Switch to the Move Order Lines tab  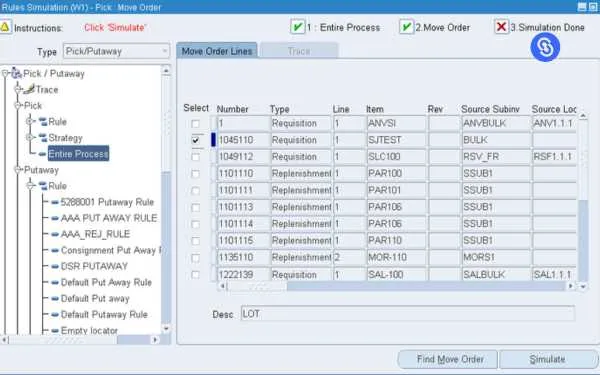(217, 51)
